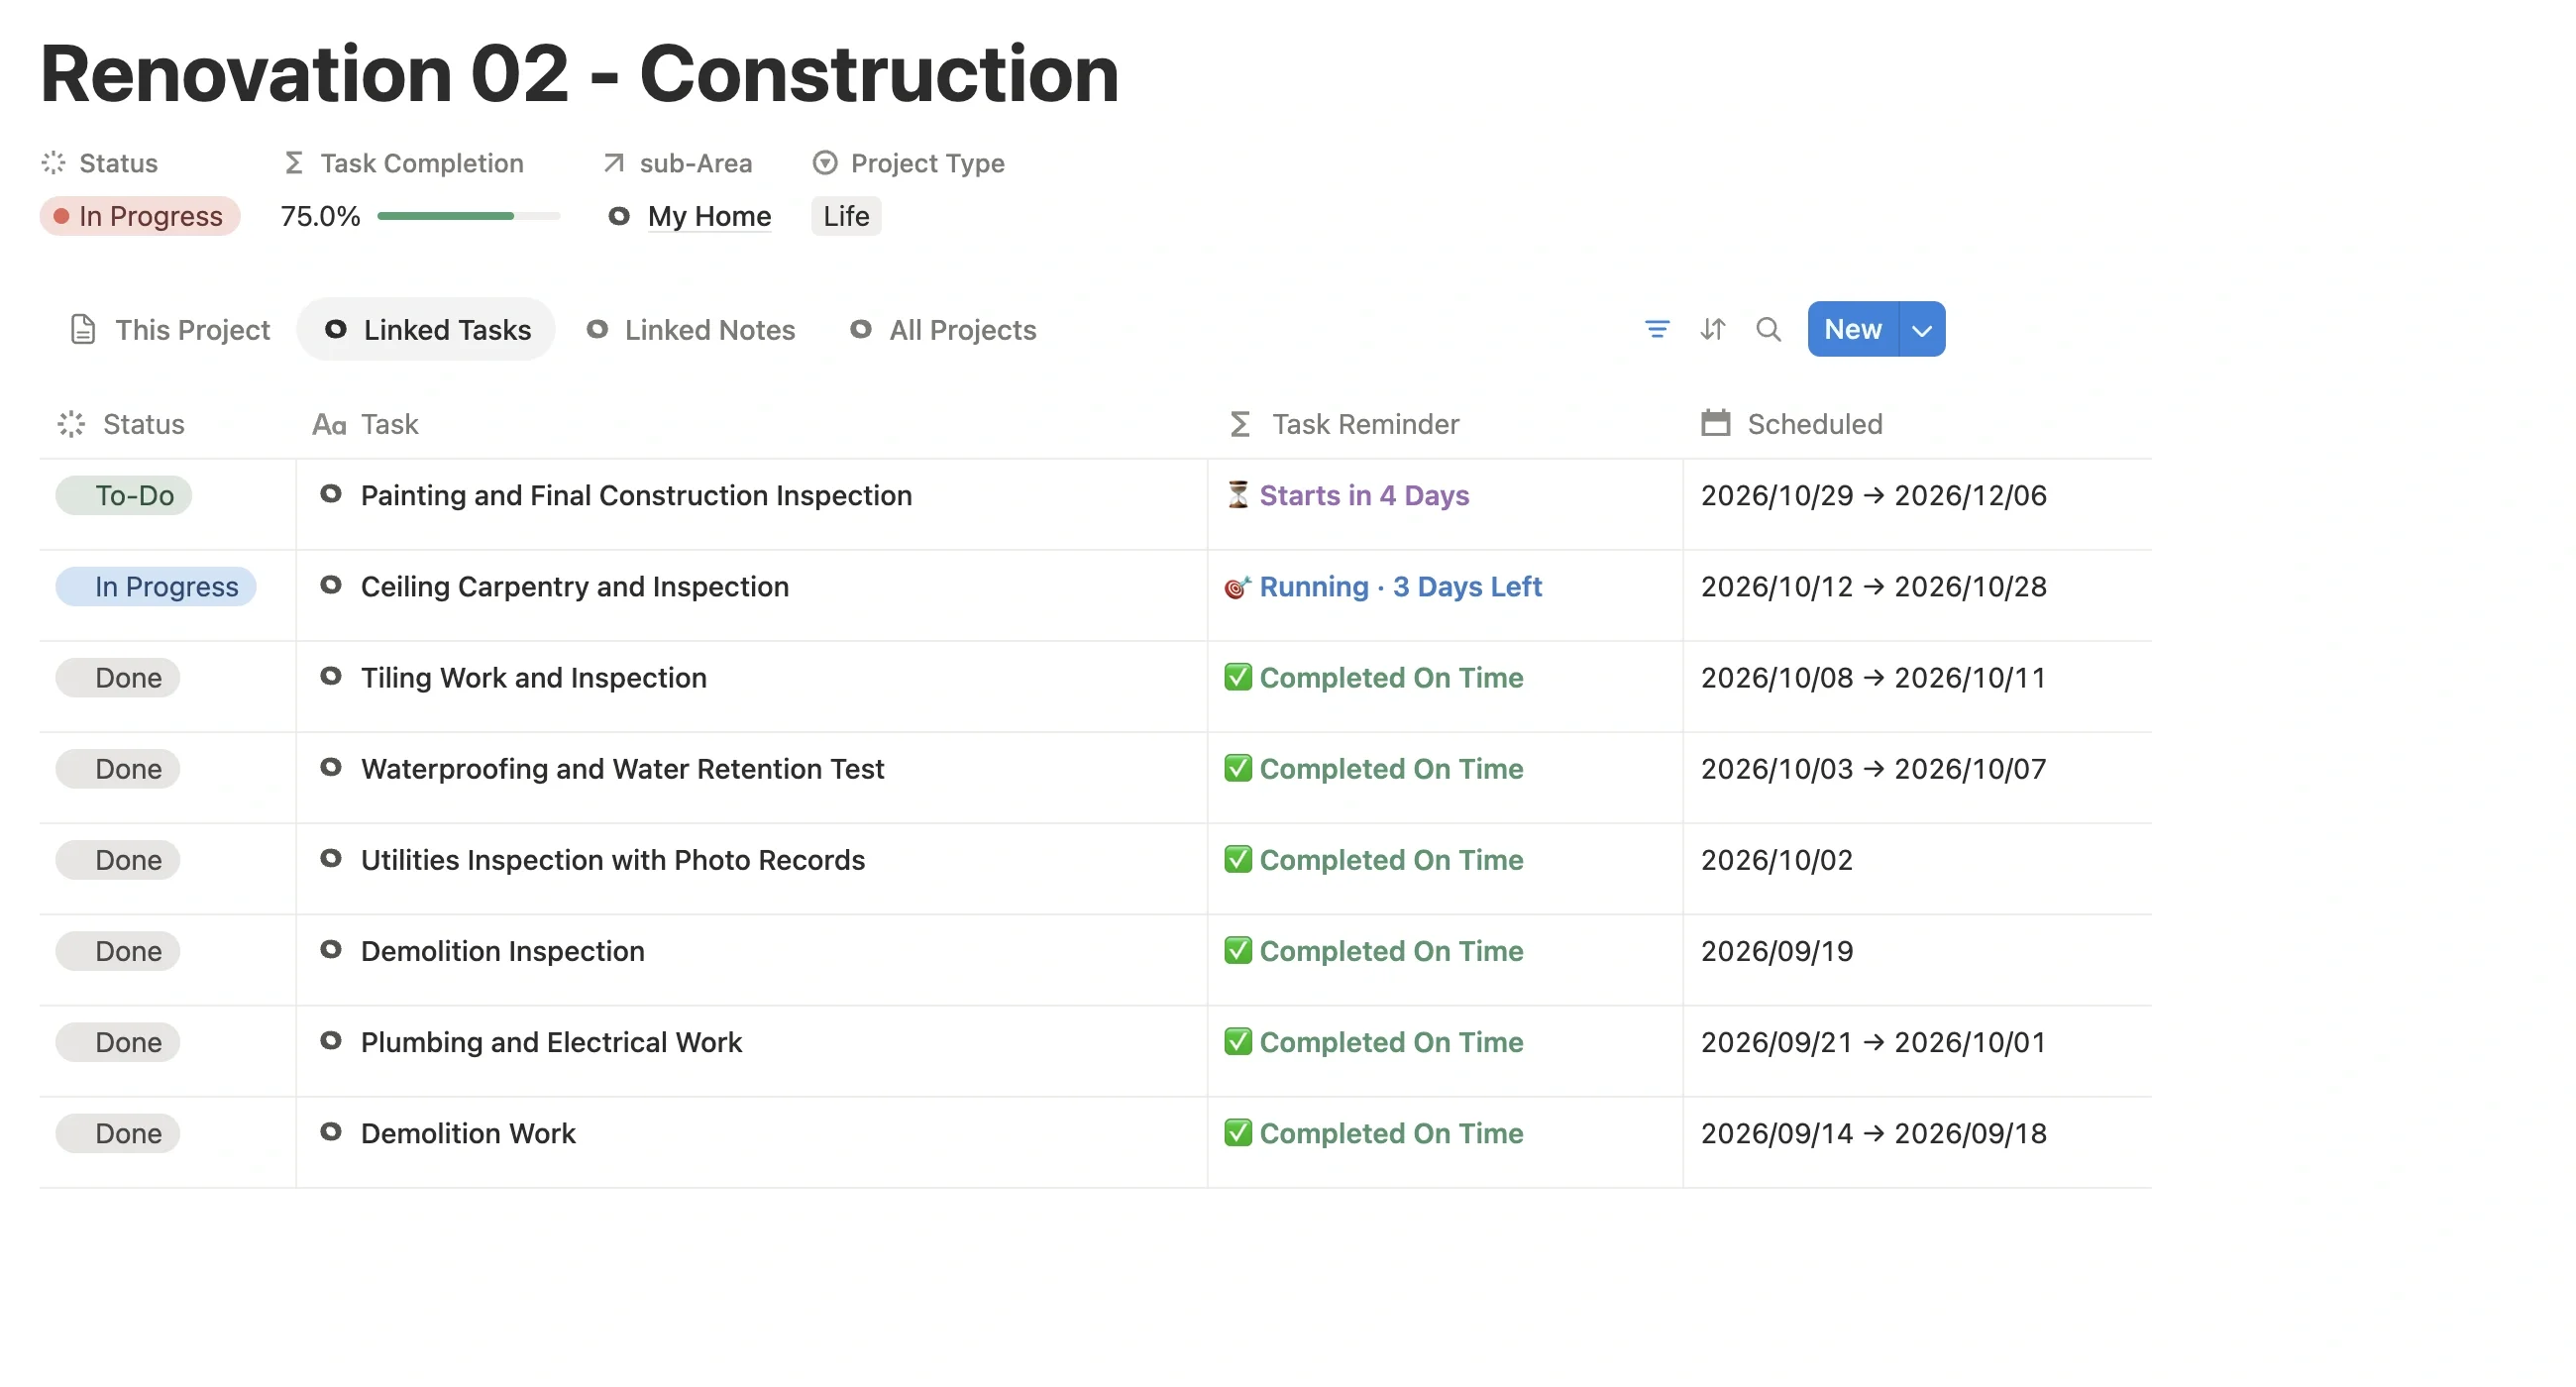Select the Linked Tasks tab
Image resolution: width=2576 pixels, height=1387 pixels.
pyautogui.click(x=427, y=330)
